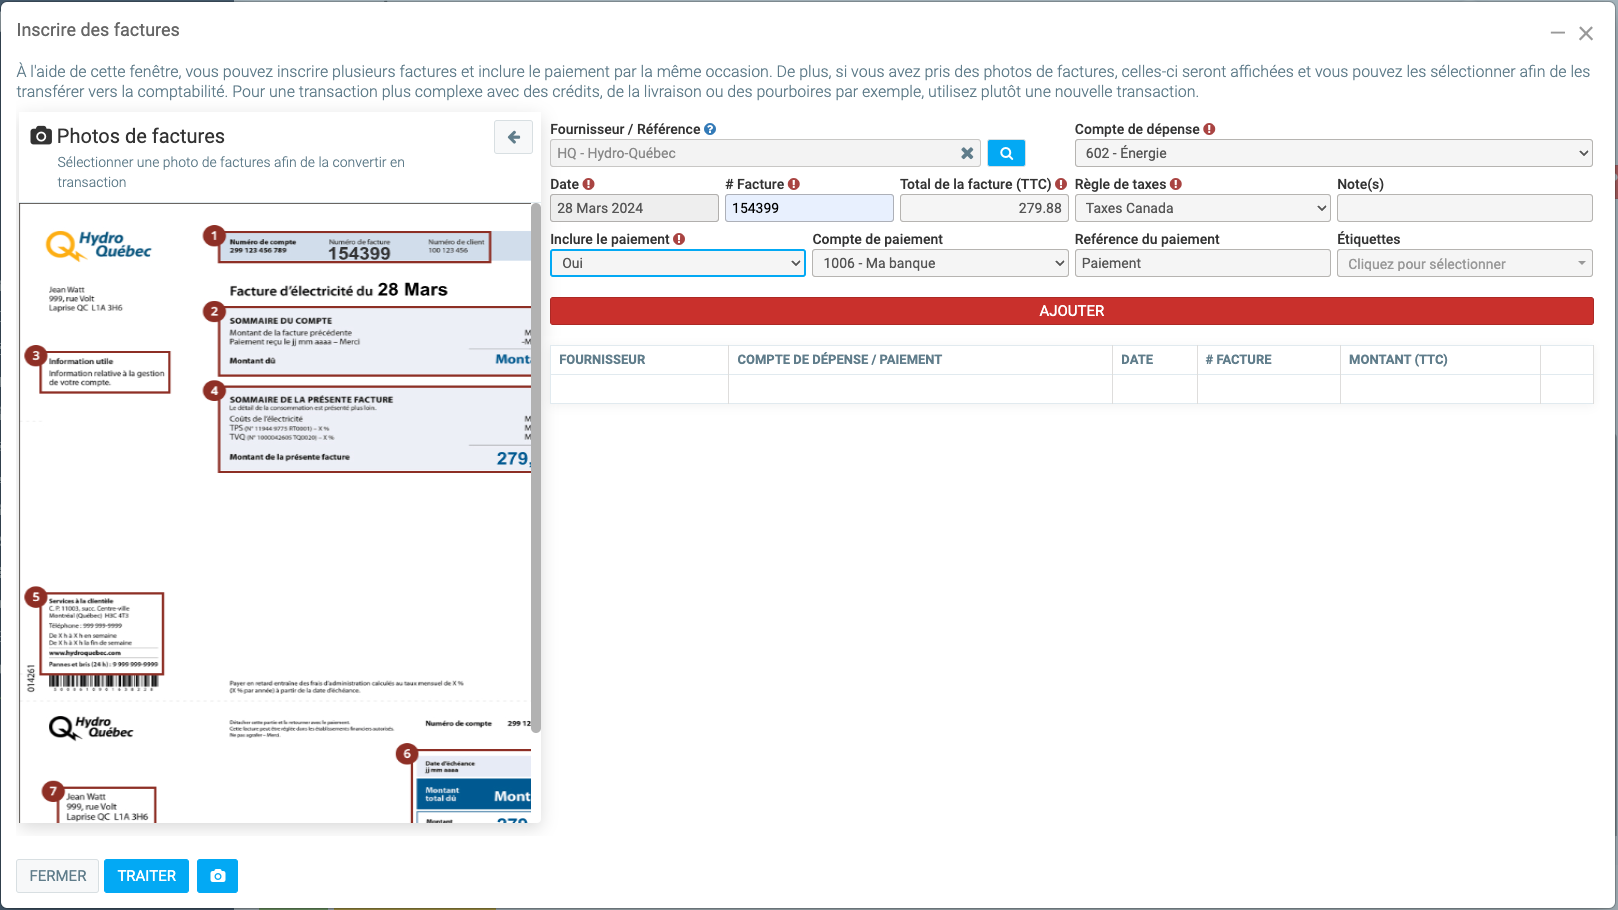Open the camera photo button beside Traiter
Screen dimensions: 1618x910
point(217,876)
